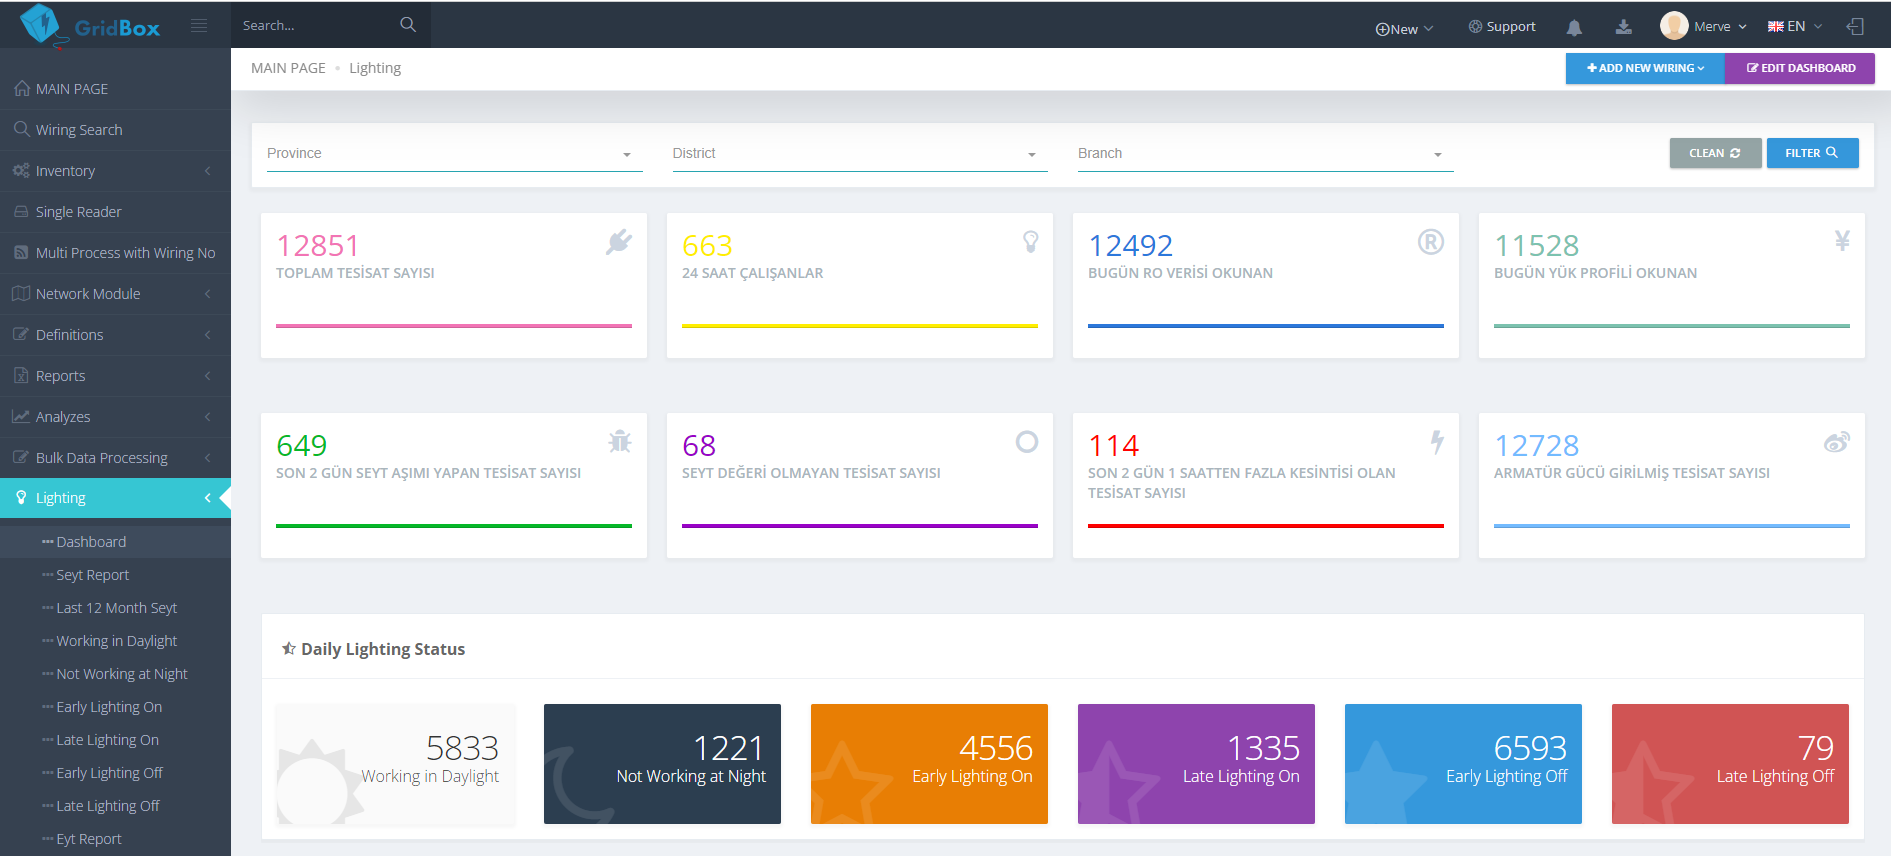Click the Lighting breadcrumb text

point(375,68)
